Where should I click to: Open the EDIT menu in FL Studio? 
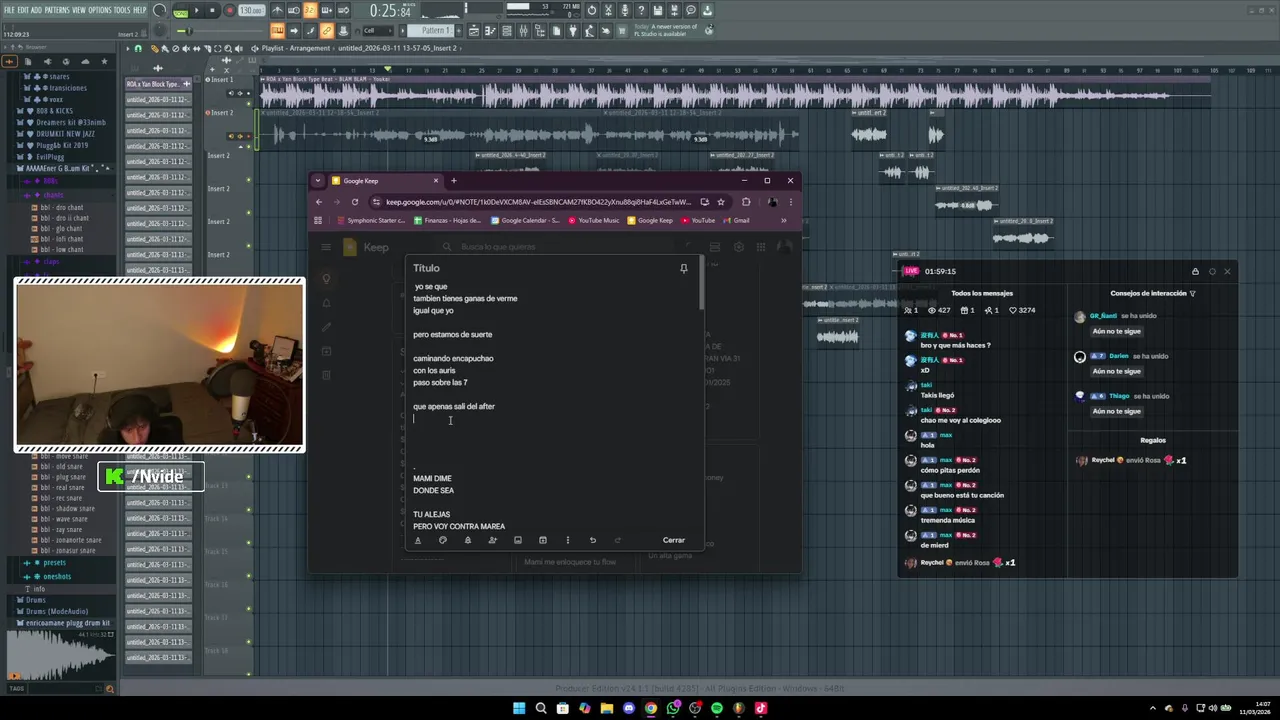(x=23, y=10)
